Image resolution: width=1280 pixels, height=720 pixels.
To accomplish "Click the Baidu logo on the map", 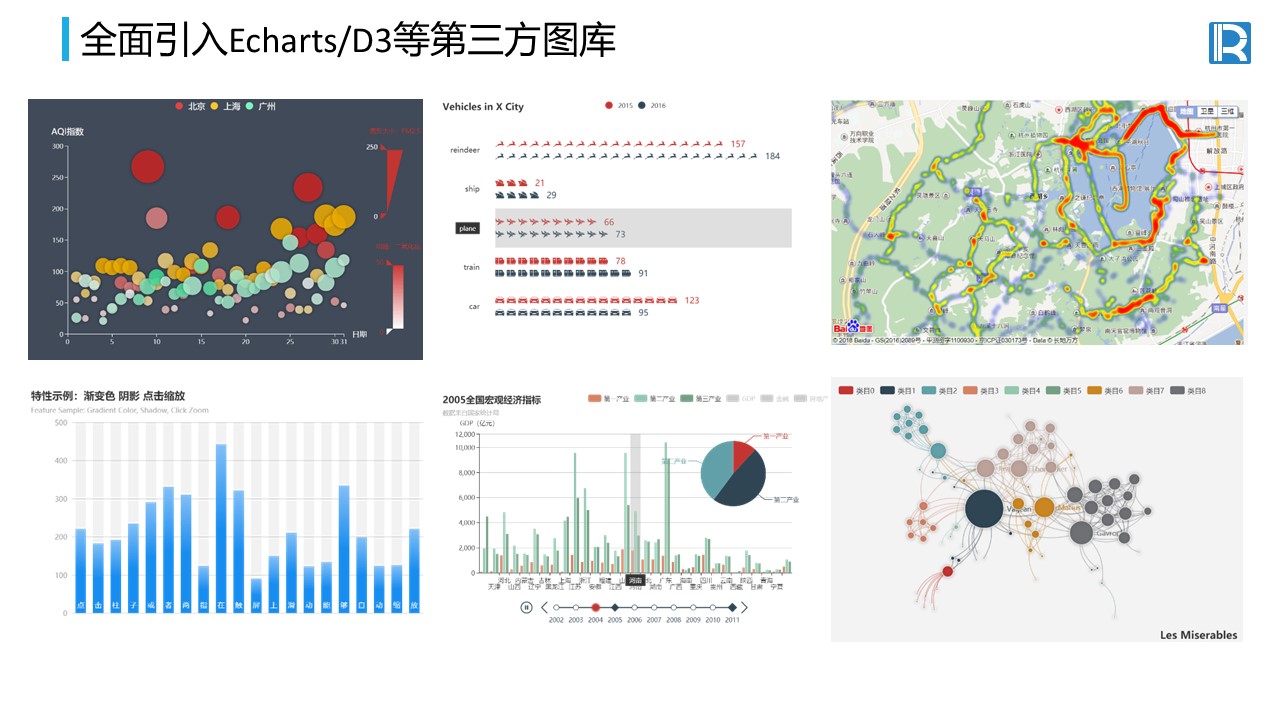I will [x=854, y=328].
